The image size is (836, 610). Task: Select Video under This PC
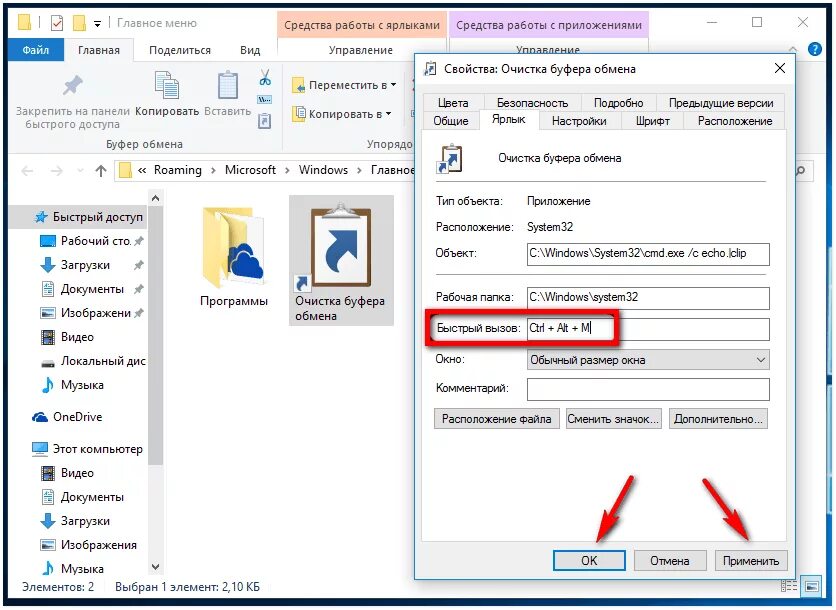click(x=67, y=473)
